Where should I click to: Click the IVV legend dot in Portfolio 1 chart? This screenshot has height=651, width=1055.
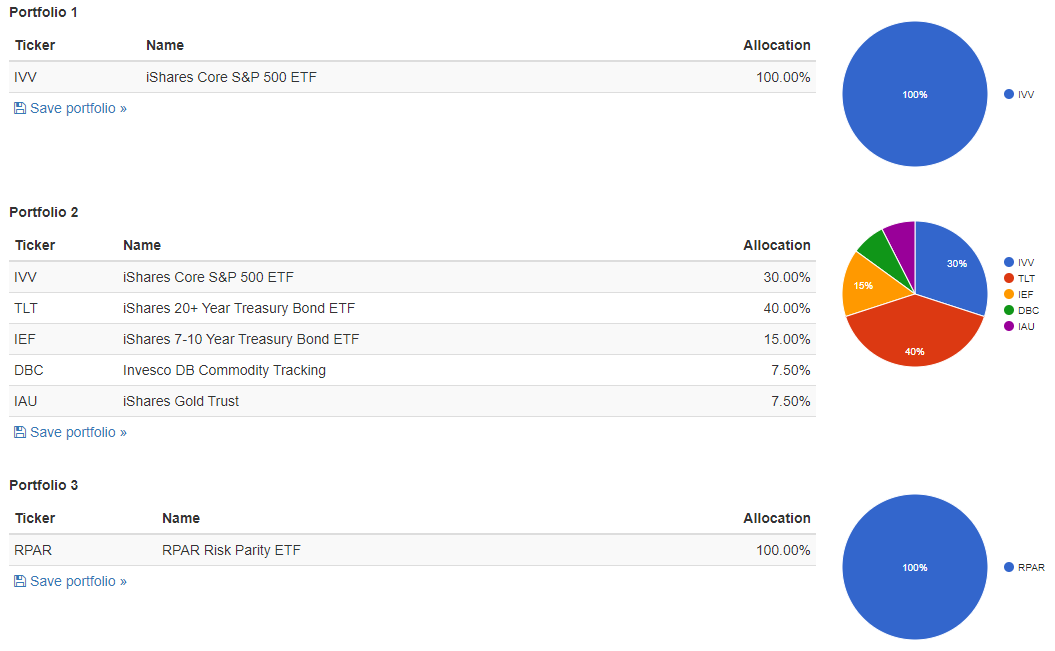click(1009, 94)
